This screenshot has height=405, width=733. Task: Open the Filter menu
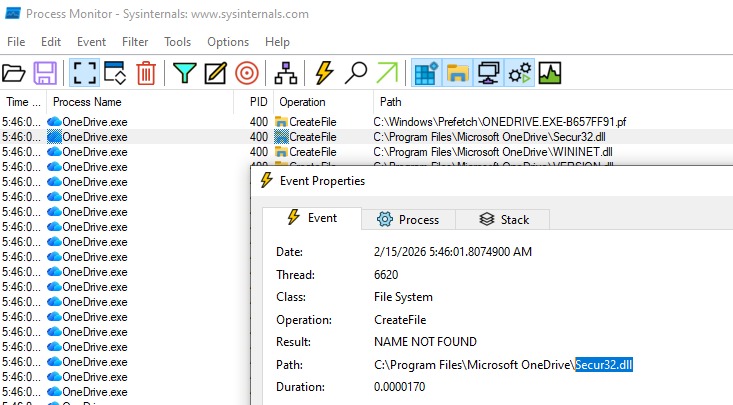pos(135,42)
